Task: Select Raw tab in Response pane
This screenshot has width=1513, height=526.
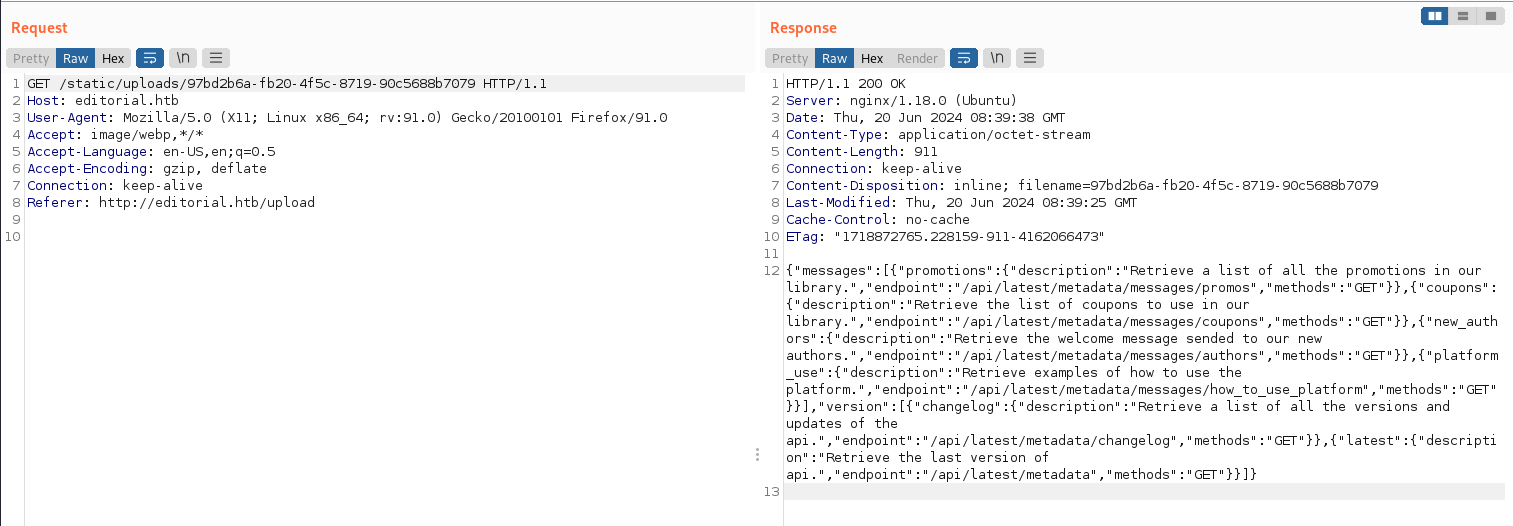Action: click(835, 58)
